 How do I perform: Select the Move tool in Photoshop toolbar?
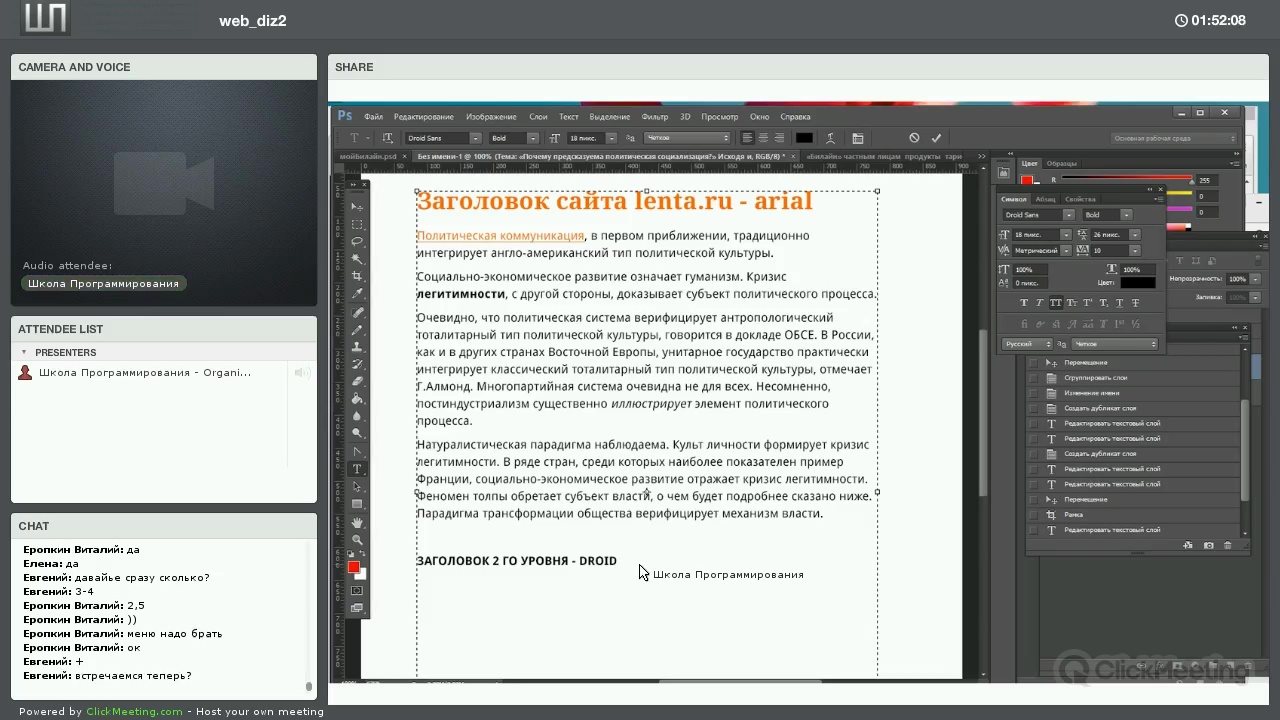[x=357, y=207]
